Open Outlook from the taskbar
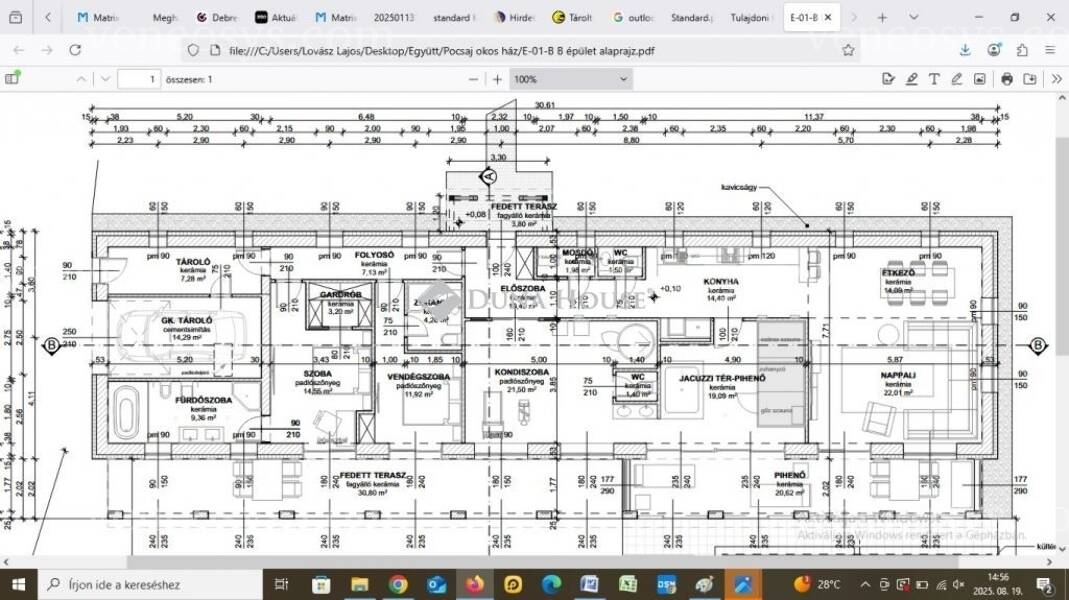1069x600 pixels. (437, 584)
